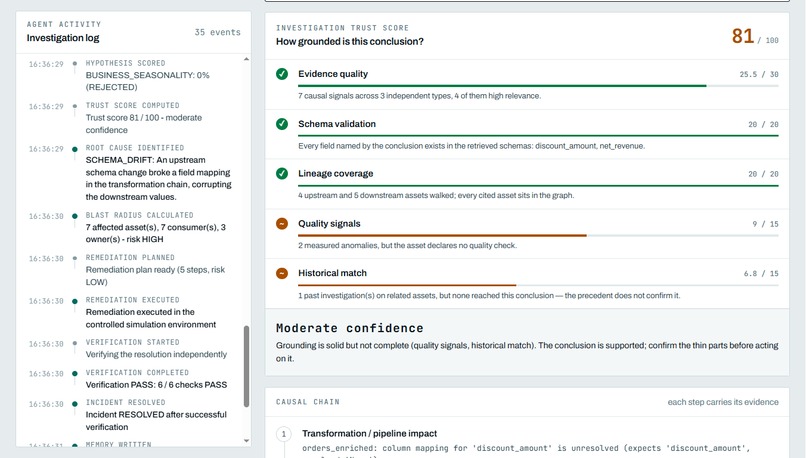This screenshot has height=458, width=806.
Task: Click the timeline dot for REMEDIATION PLANNED
Action: click(x=75, y=259)
